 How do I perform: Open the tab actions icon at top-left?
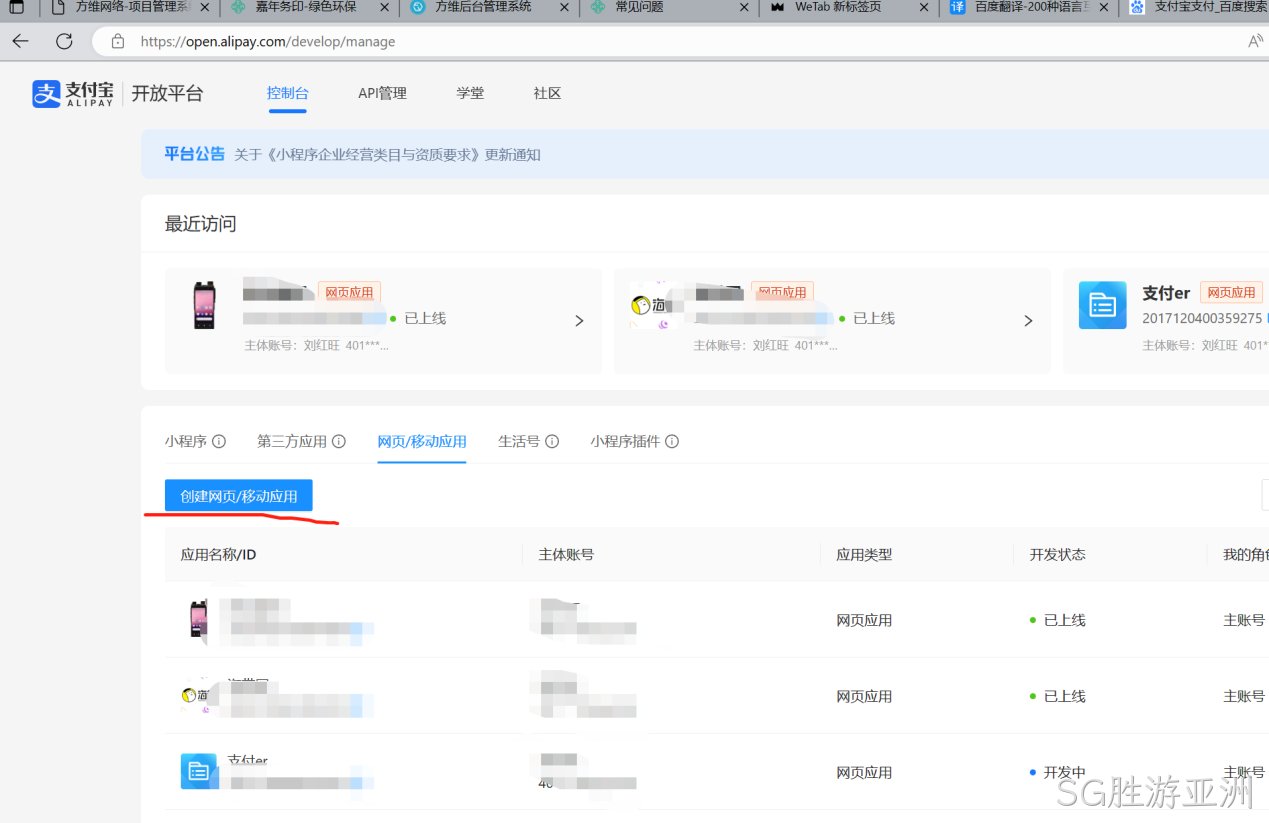click(x=16, y=7)
